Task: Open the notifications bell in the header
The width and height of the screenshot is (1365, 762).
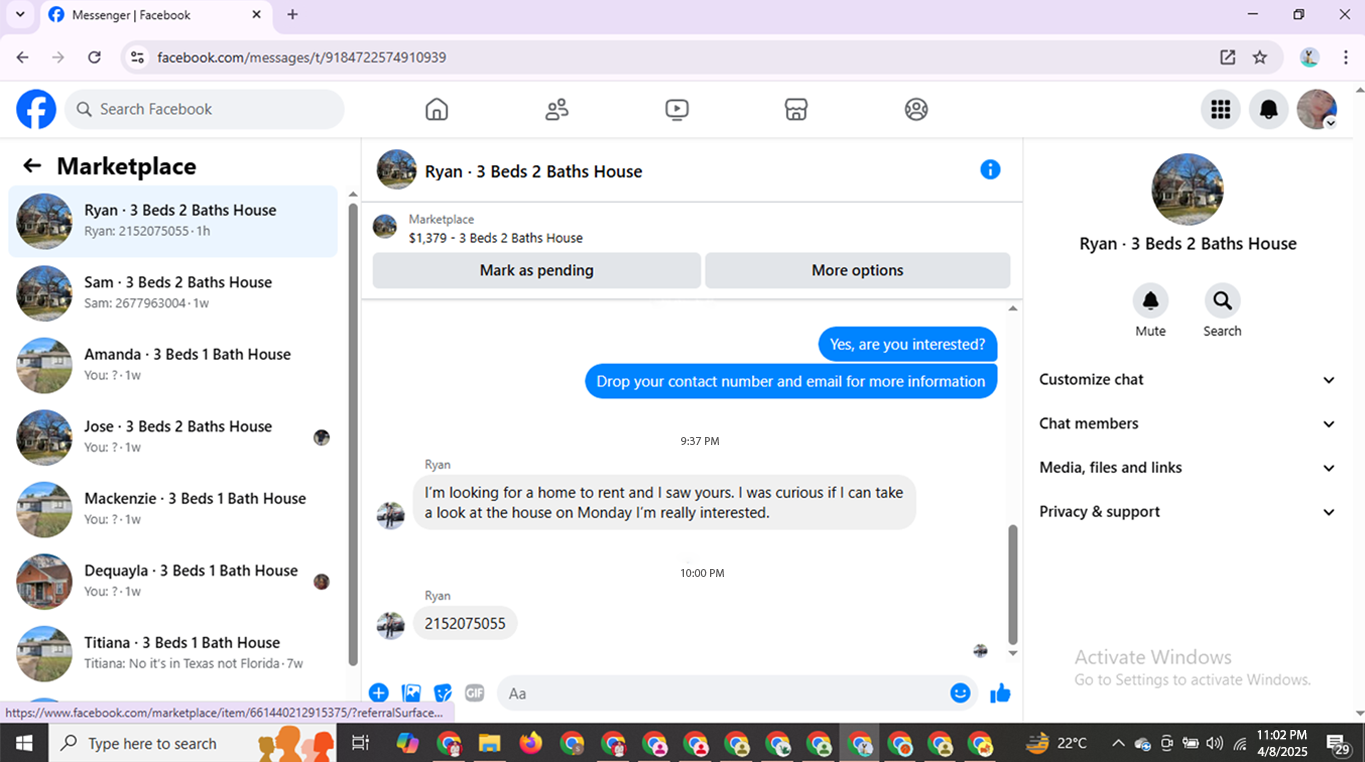Action: (1269, 109)
